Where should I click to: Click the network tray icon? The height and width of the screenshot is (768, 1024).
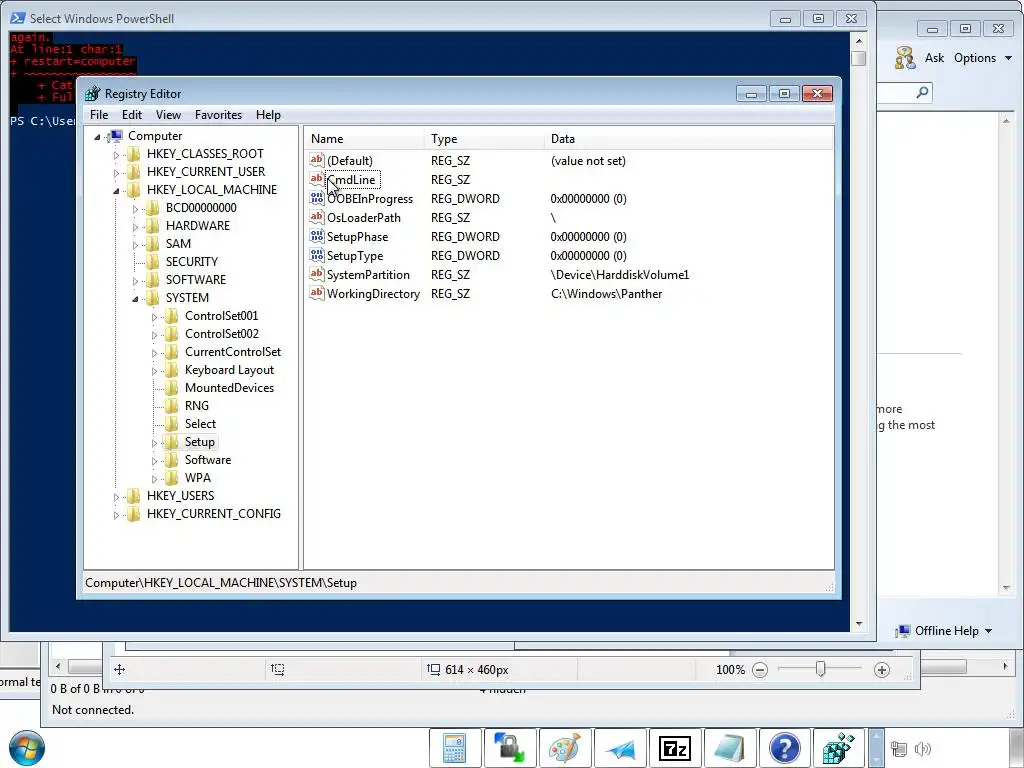point(899,749)
